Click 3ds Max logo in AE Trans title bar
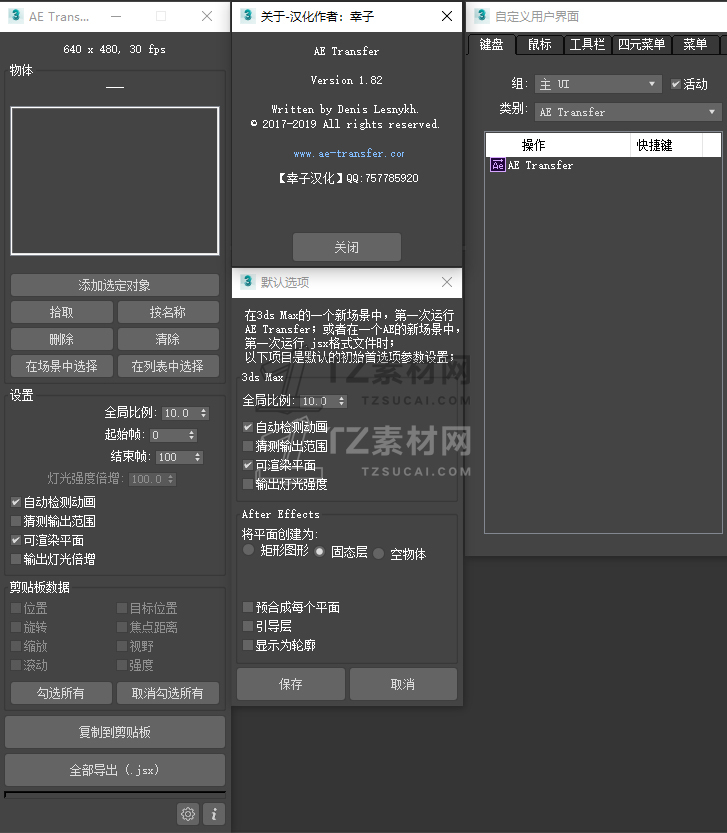The image size is (727, 833). pyautogui.click(x=15, y=16)
